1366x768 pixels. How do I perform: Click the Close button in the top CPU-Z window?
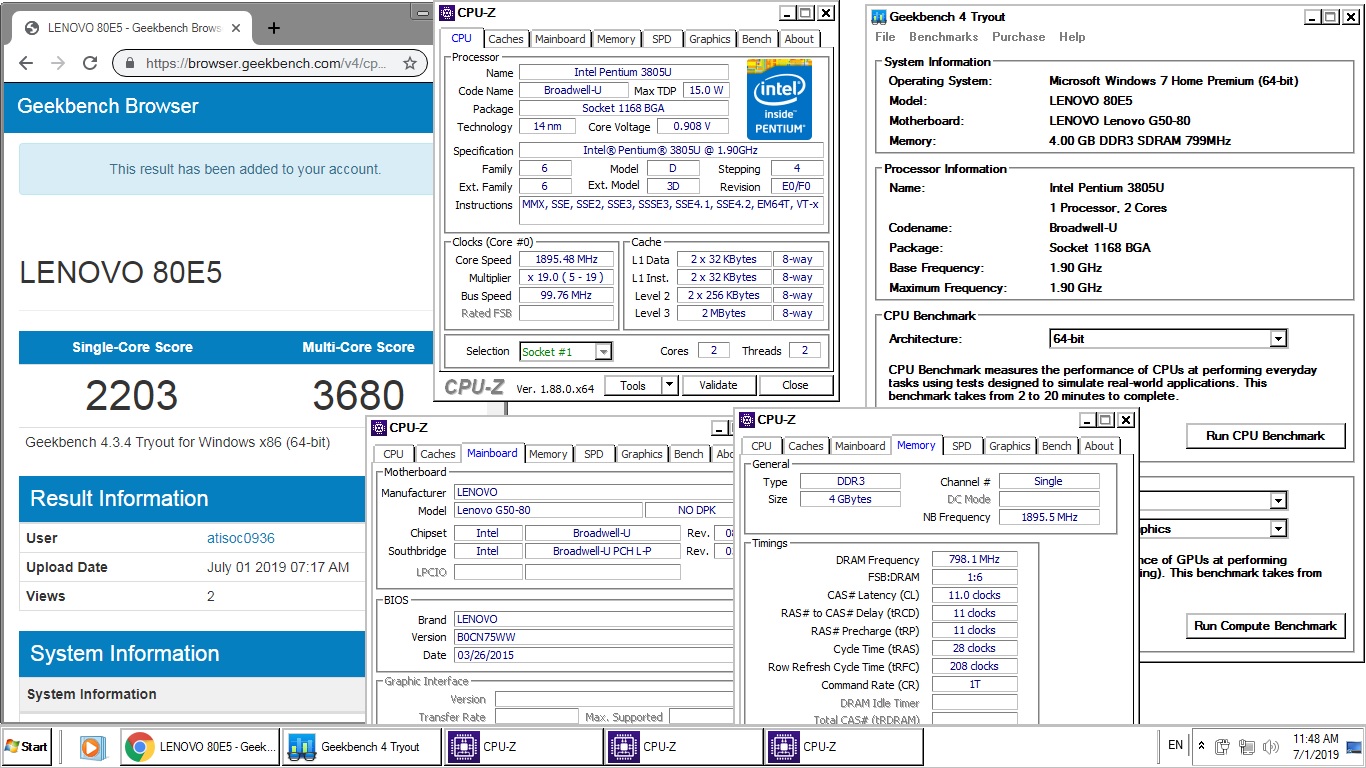795,385
